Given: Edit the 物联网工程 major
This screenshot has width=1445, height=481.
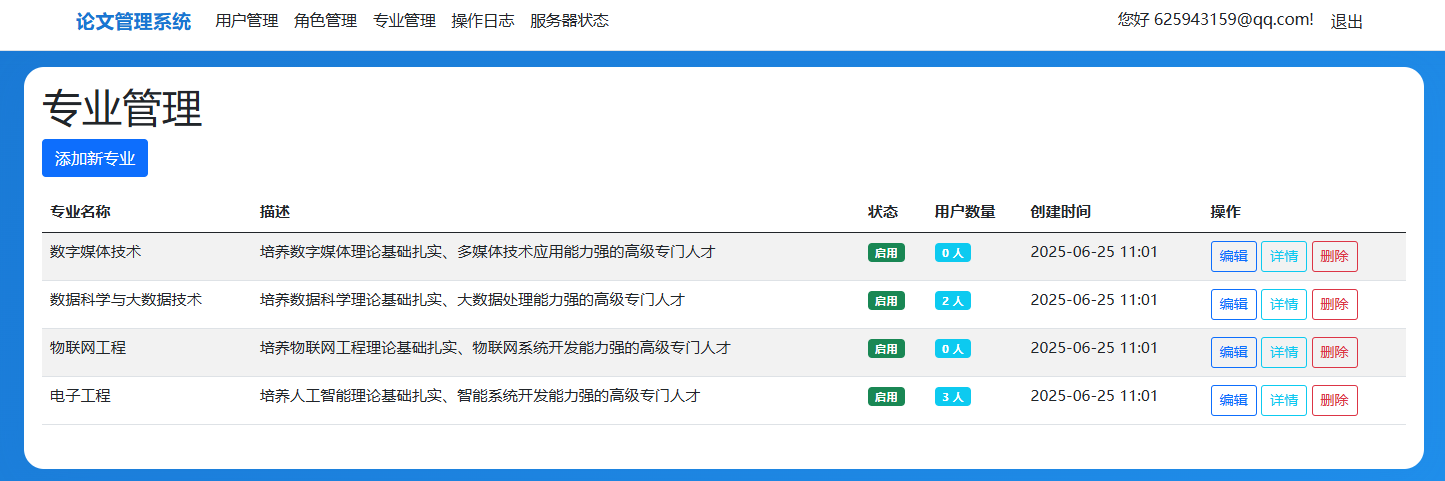Looking at the screenshot, I should (1233, 352).
